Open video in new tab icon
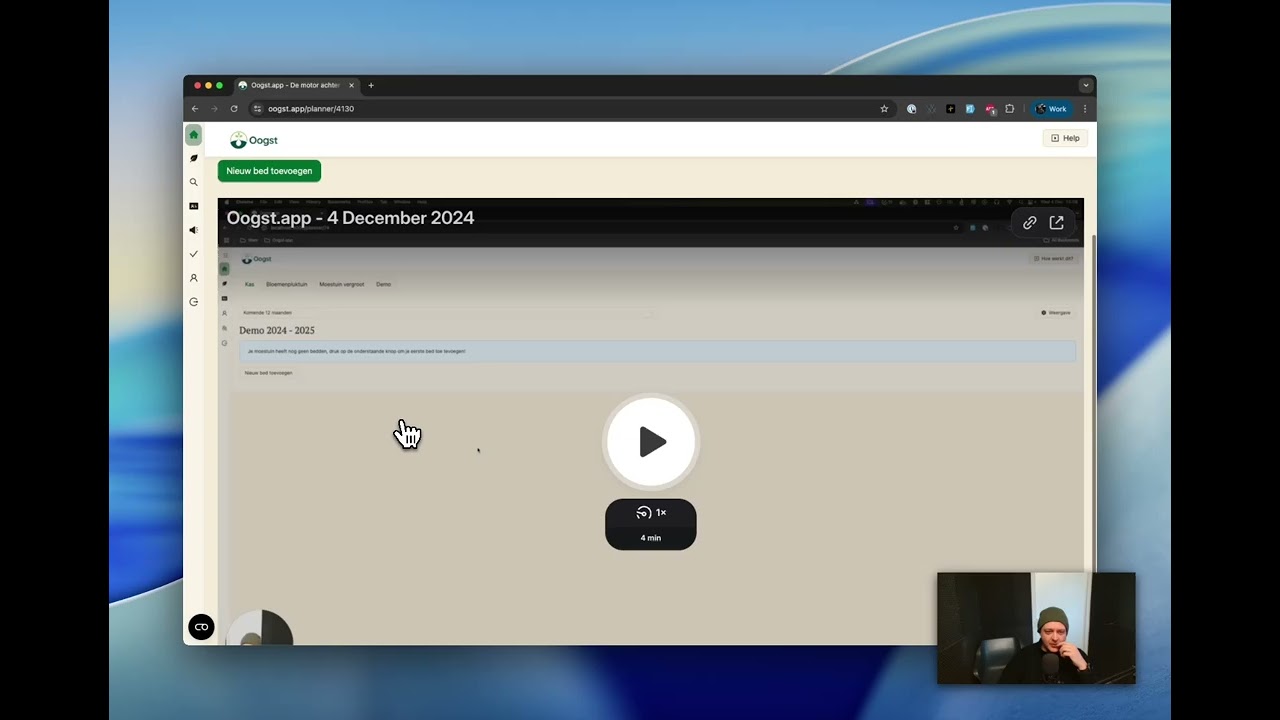 pos(1057,223)
